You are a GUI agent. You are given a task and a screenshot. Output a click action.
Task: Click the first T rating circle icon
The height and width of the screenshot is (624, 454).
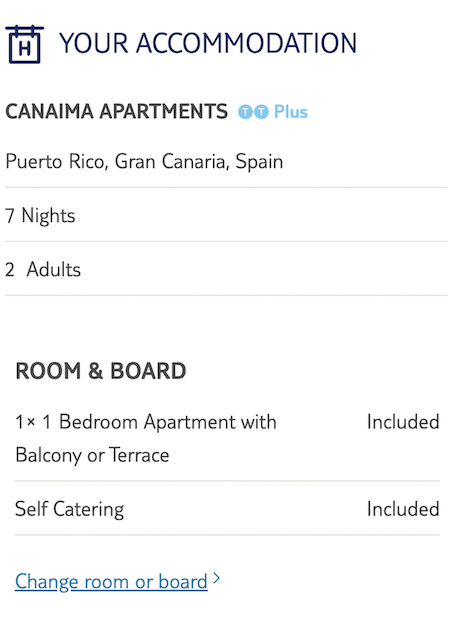point(245,112)
